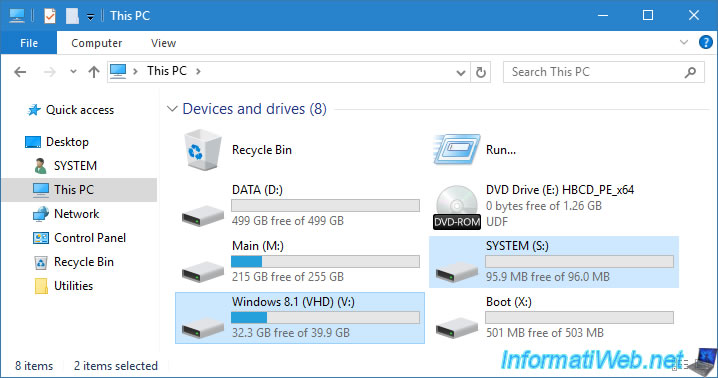Open Help via the blue question mark icon
Viewport: 718px width, 378px height.
click(706, 43)
